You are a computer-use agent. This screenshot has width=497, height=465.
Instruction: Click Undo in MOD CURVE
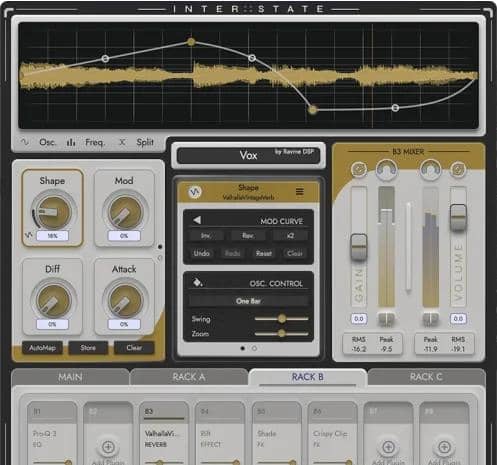point(201,253)
